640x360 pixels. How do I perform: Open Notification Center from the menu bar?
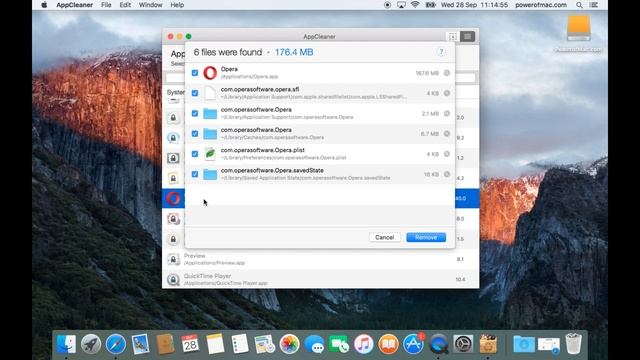click(x=594, y=5)
